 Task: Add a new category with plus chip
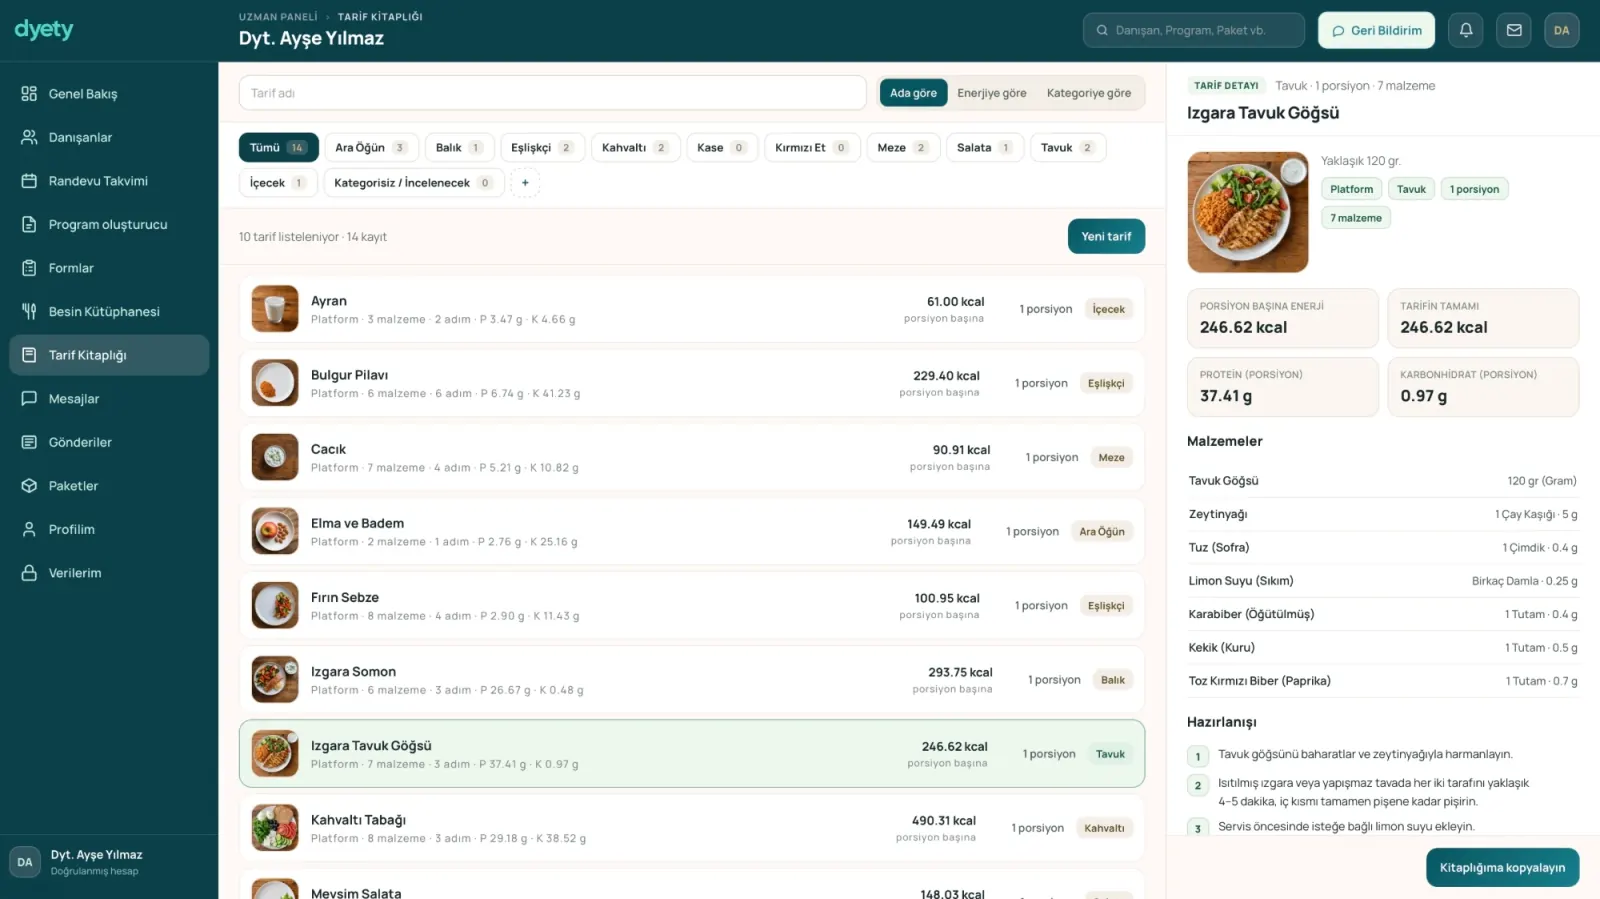click(x=525, y=183)
